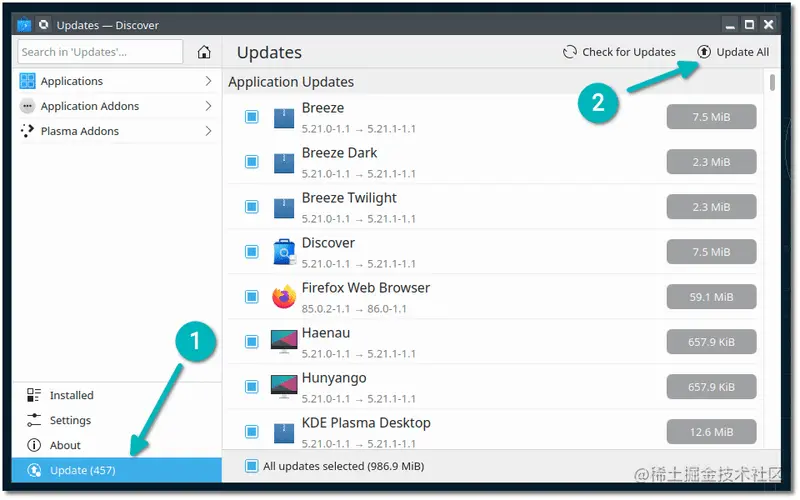800x500 pixels.
Task: Click the Plasma Addons sparkle icon
Action: tap(27, 131)
